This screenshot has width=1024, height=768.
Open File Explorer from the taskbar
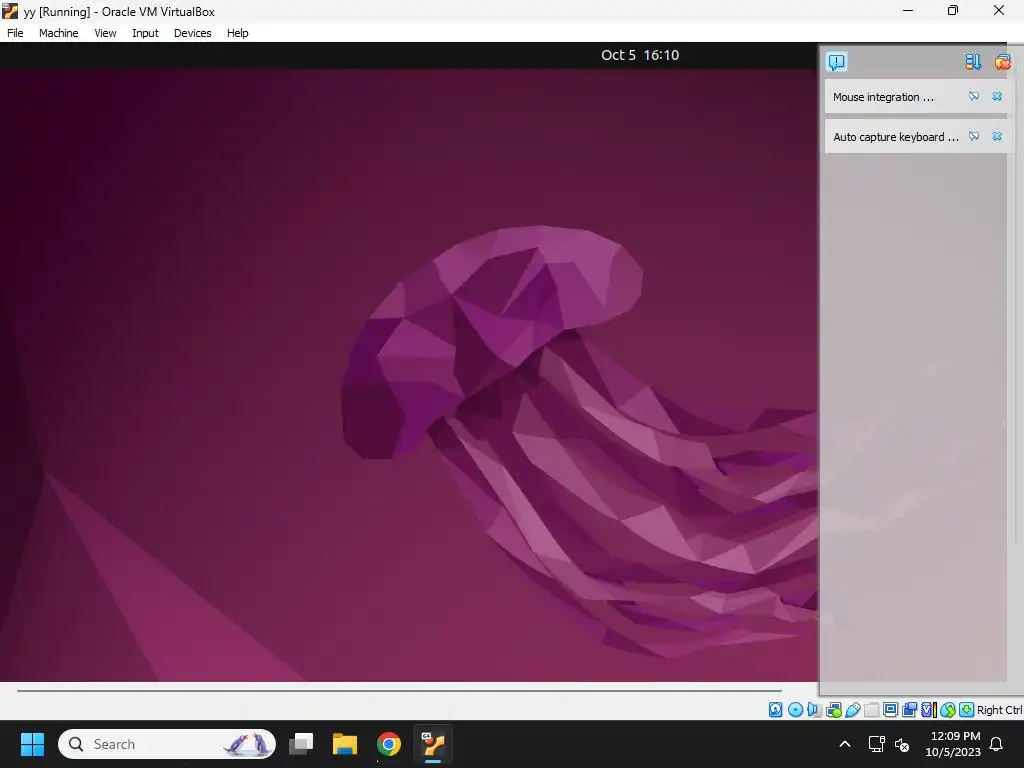[x=345, y=744]
